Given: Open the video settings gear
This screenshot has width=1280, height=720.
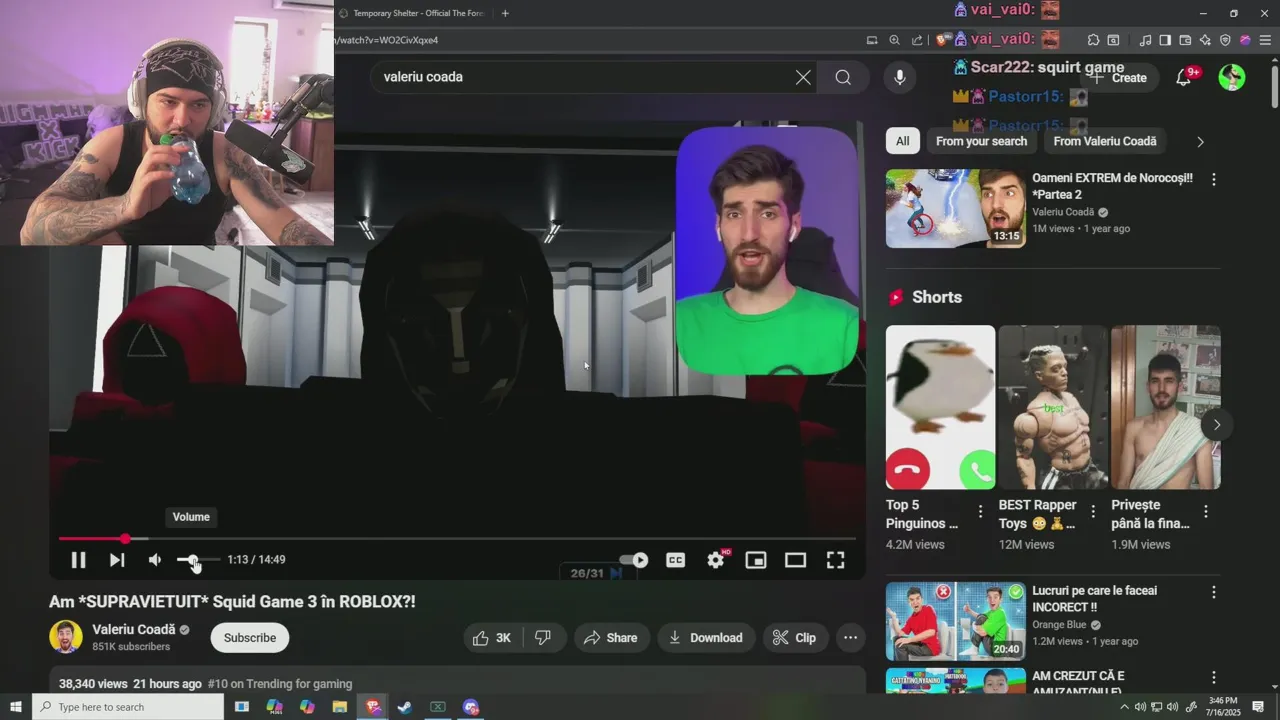Looking at the screenshot, I should pyautogui.click(x=716, y=560).
